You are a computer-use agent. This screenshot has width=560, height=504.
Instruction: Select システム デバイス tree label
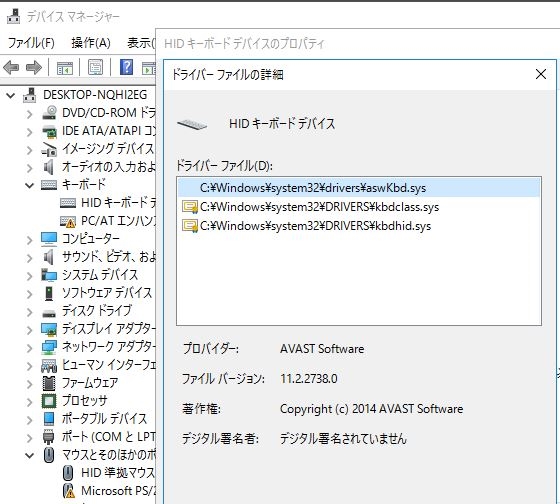pos(100,275)
